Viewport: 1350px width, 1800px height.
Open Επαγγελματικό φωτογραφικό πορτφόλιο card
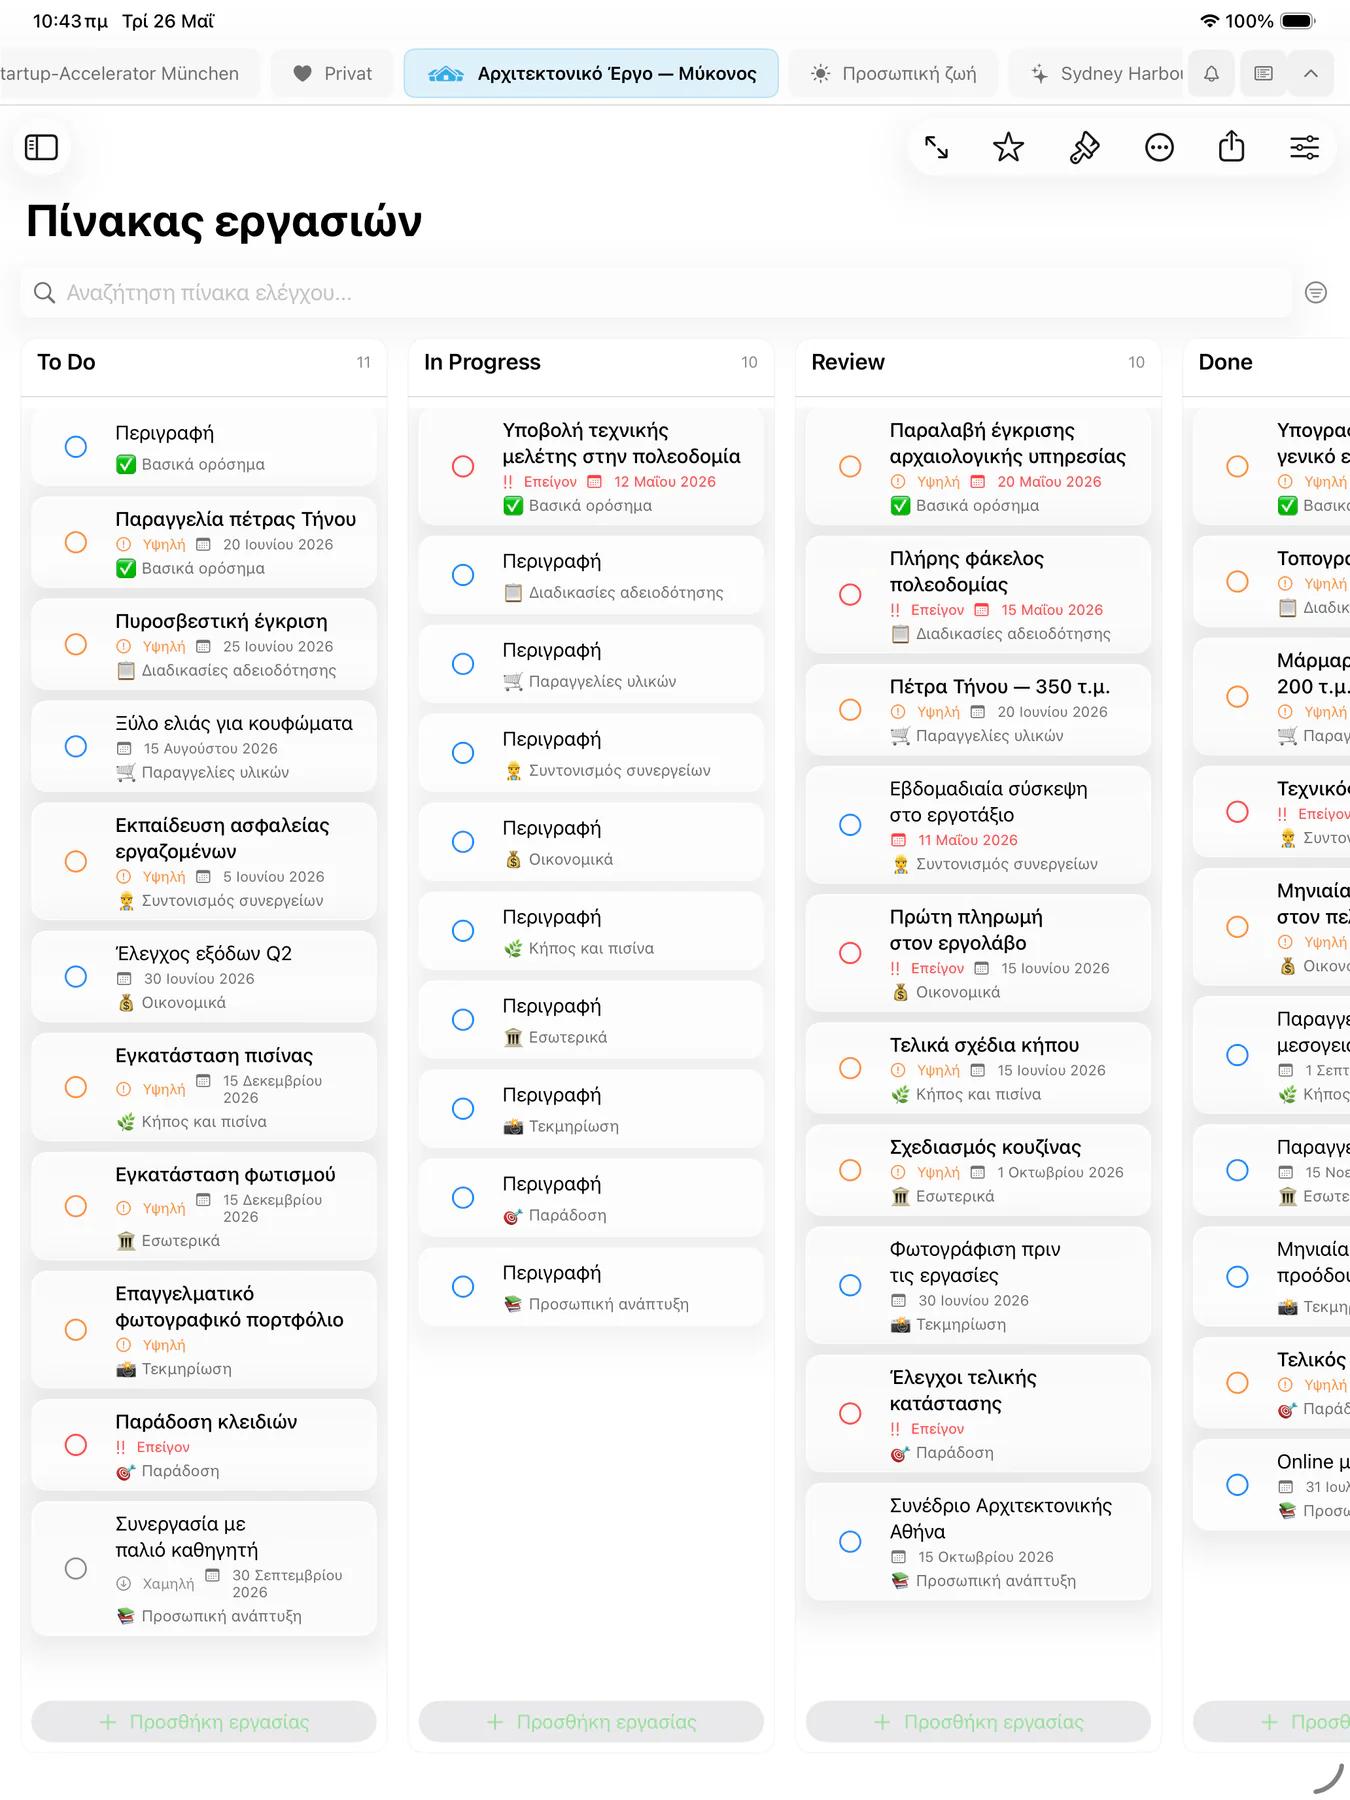pyautogui.click(x=204, y=1330)
